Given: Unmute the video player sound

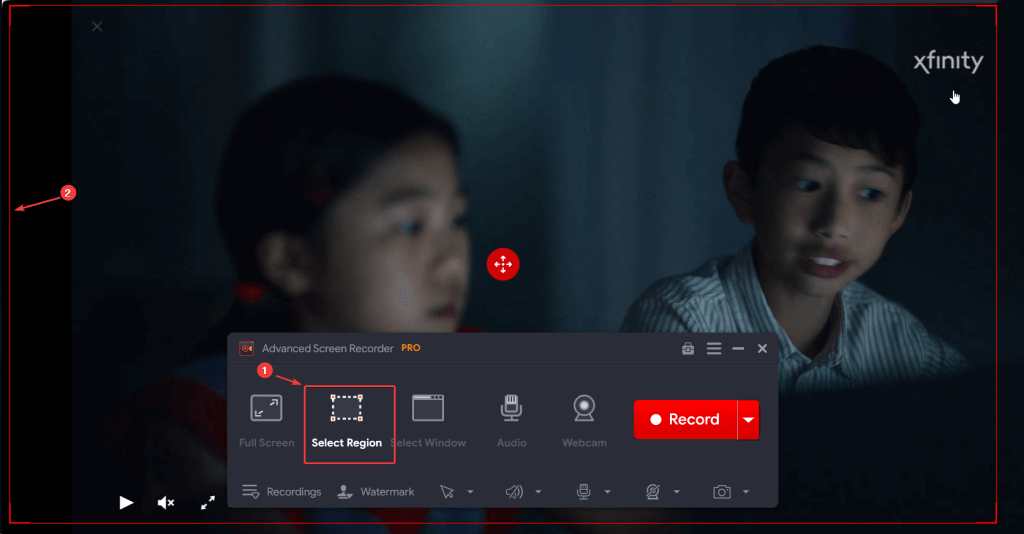Looking at the screenshot, I should coord(166,503).
